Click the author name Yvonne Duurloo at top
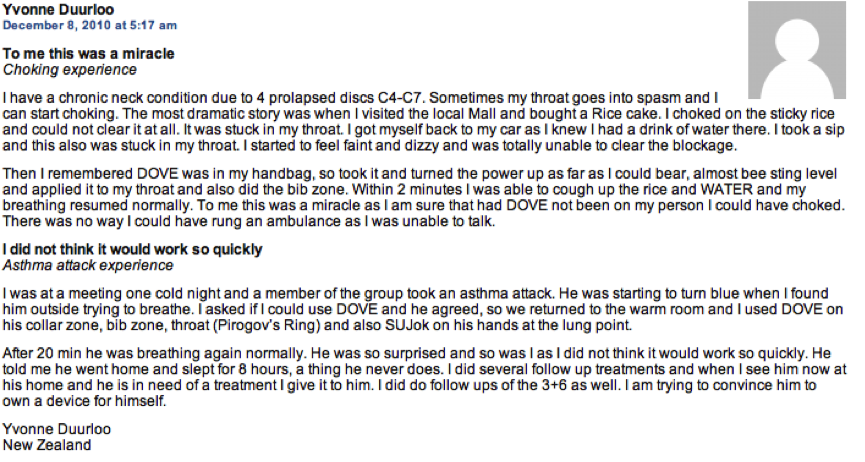This screenshot has width=865, height=462. pyautogui.click(x=58, y=9)
